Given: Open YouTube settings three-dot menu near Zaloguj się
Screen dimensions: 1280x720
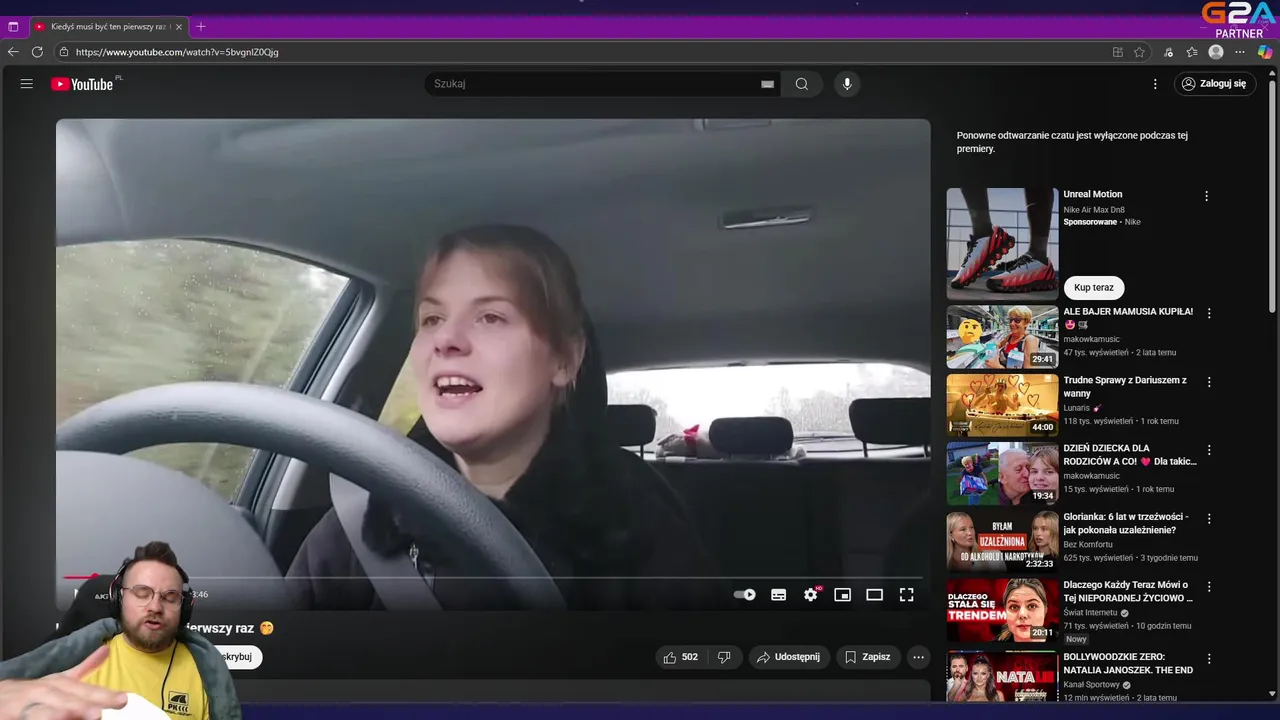Looking at the screenshot, I should click(1155, 84).
